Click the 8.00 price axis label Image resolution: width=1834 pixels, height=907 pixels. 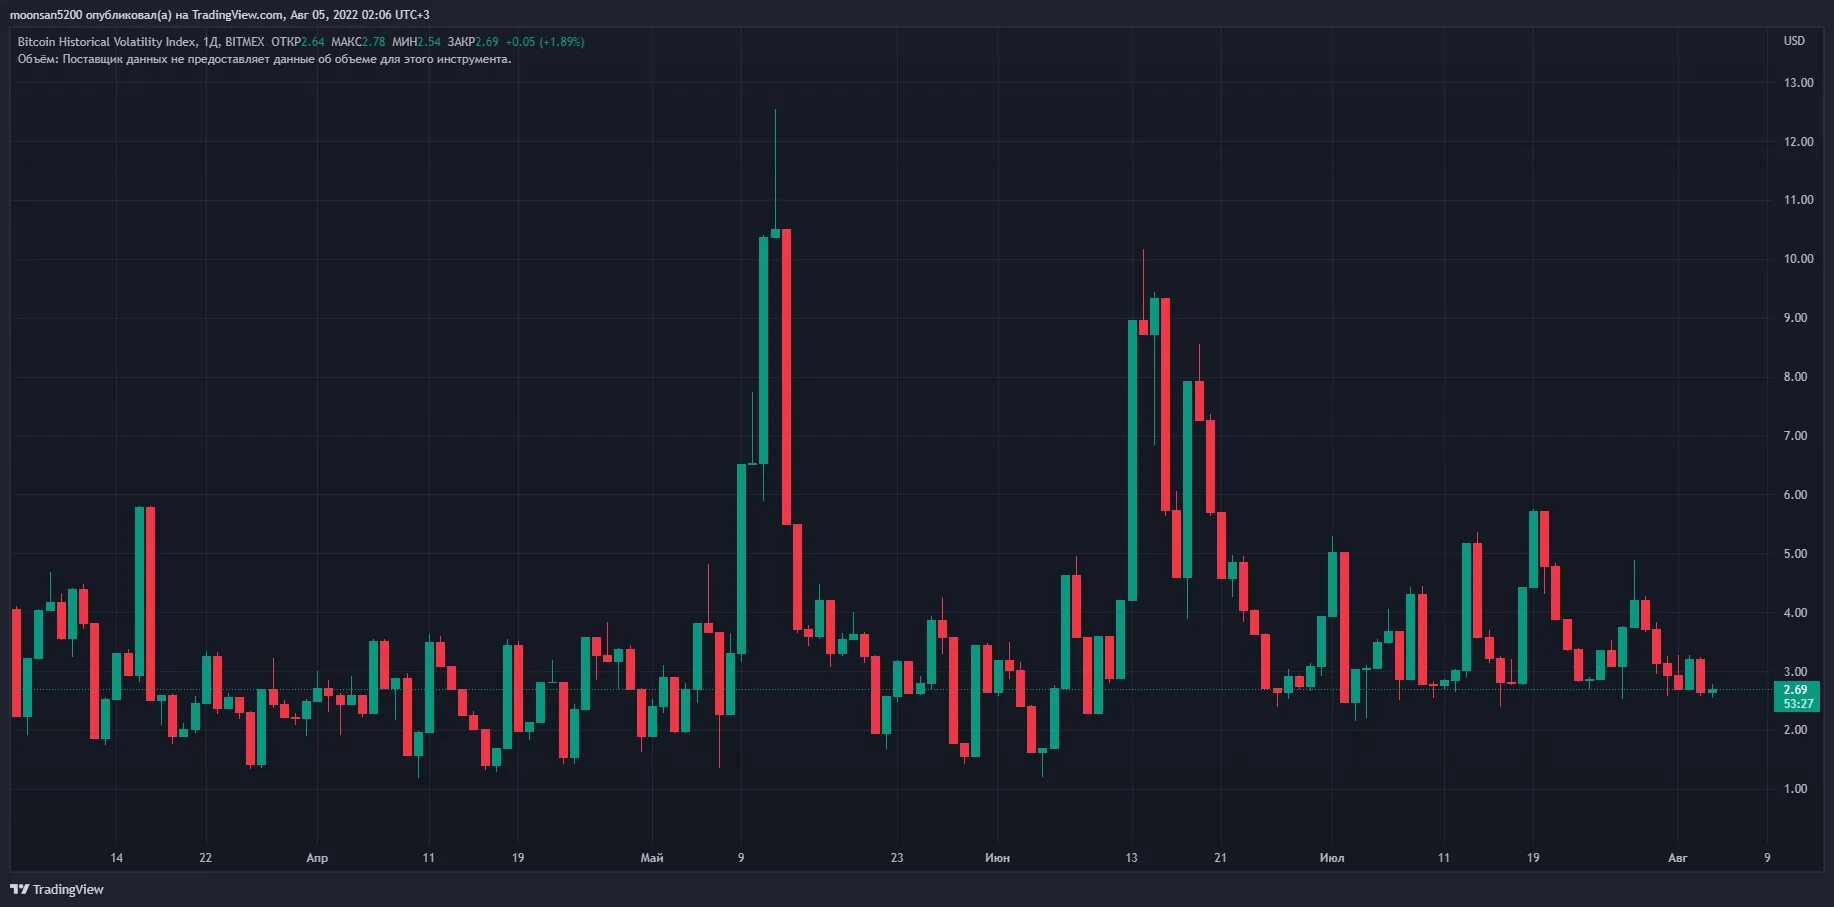coord(1796,377)
